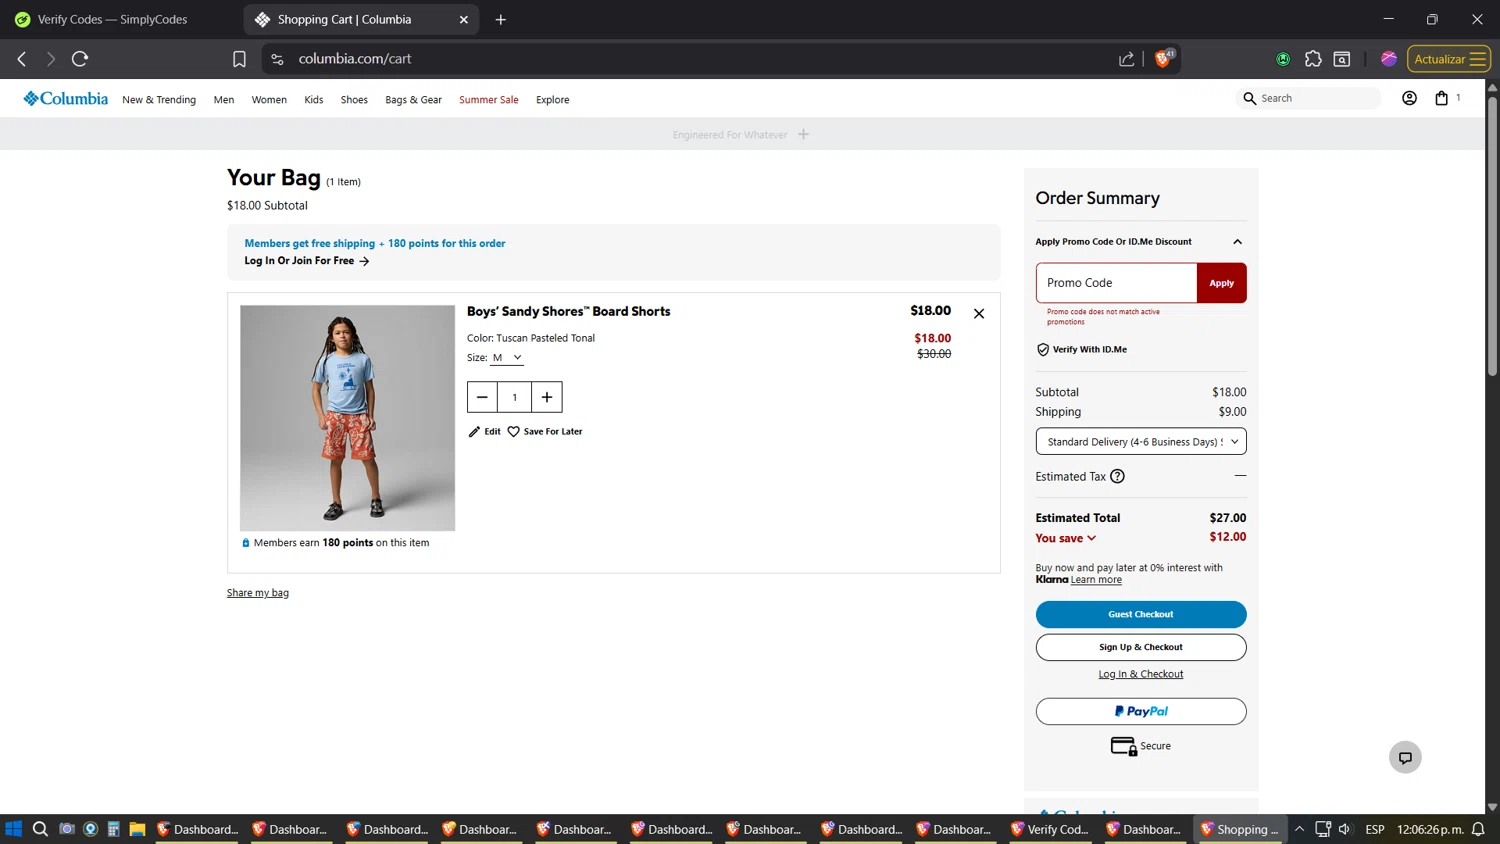Open the Explore menu

pos(552,100)
